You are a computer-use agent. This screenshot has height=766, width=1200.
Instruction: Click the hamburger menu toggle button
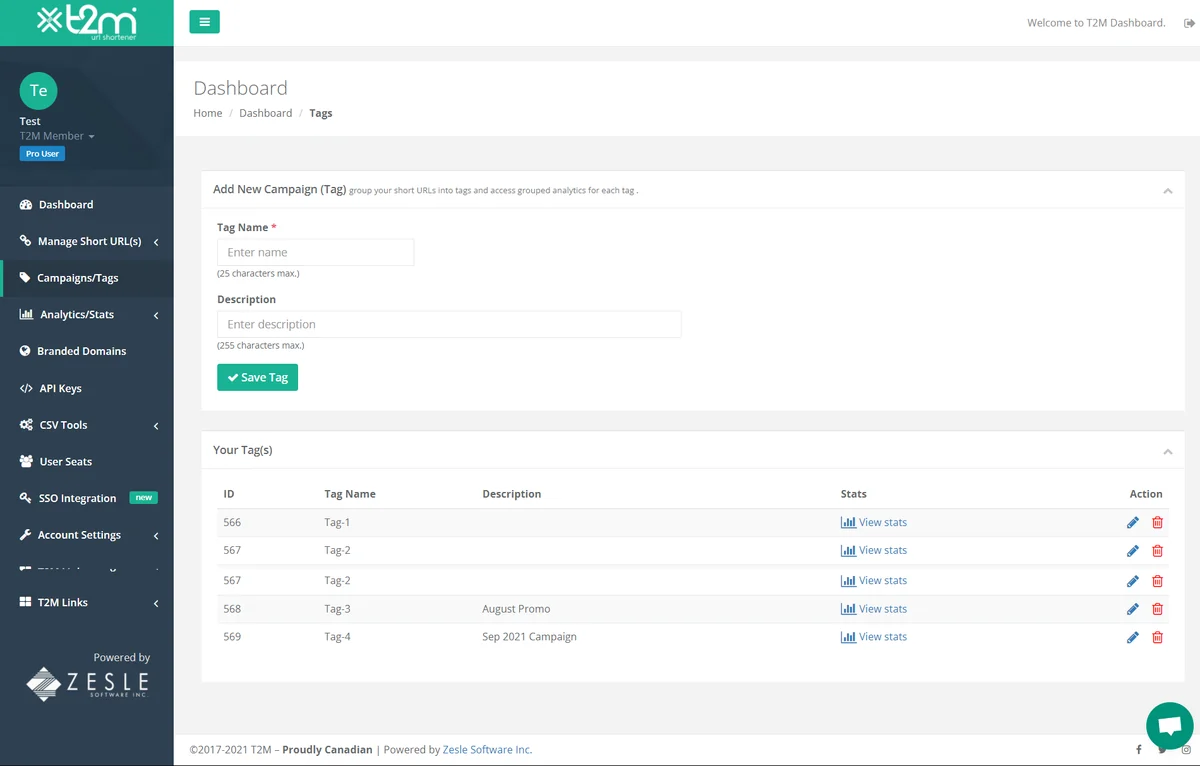(204, 22)
